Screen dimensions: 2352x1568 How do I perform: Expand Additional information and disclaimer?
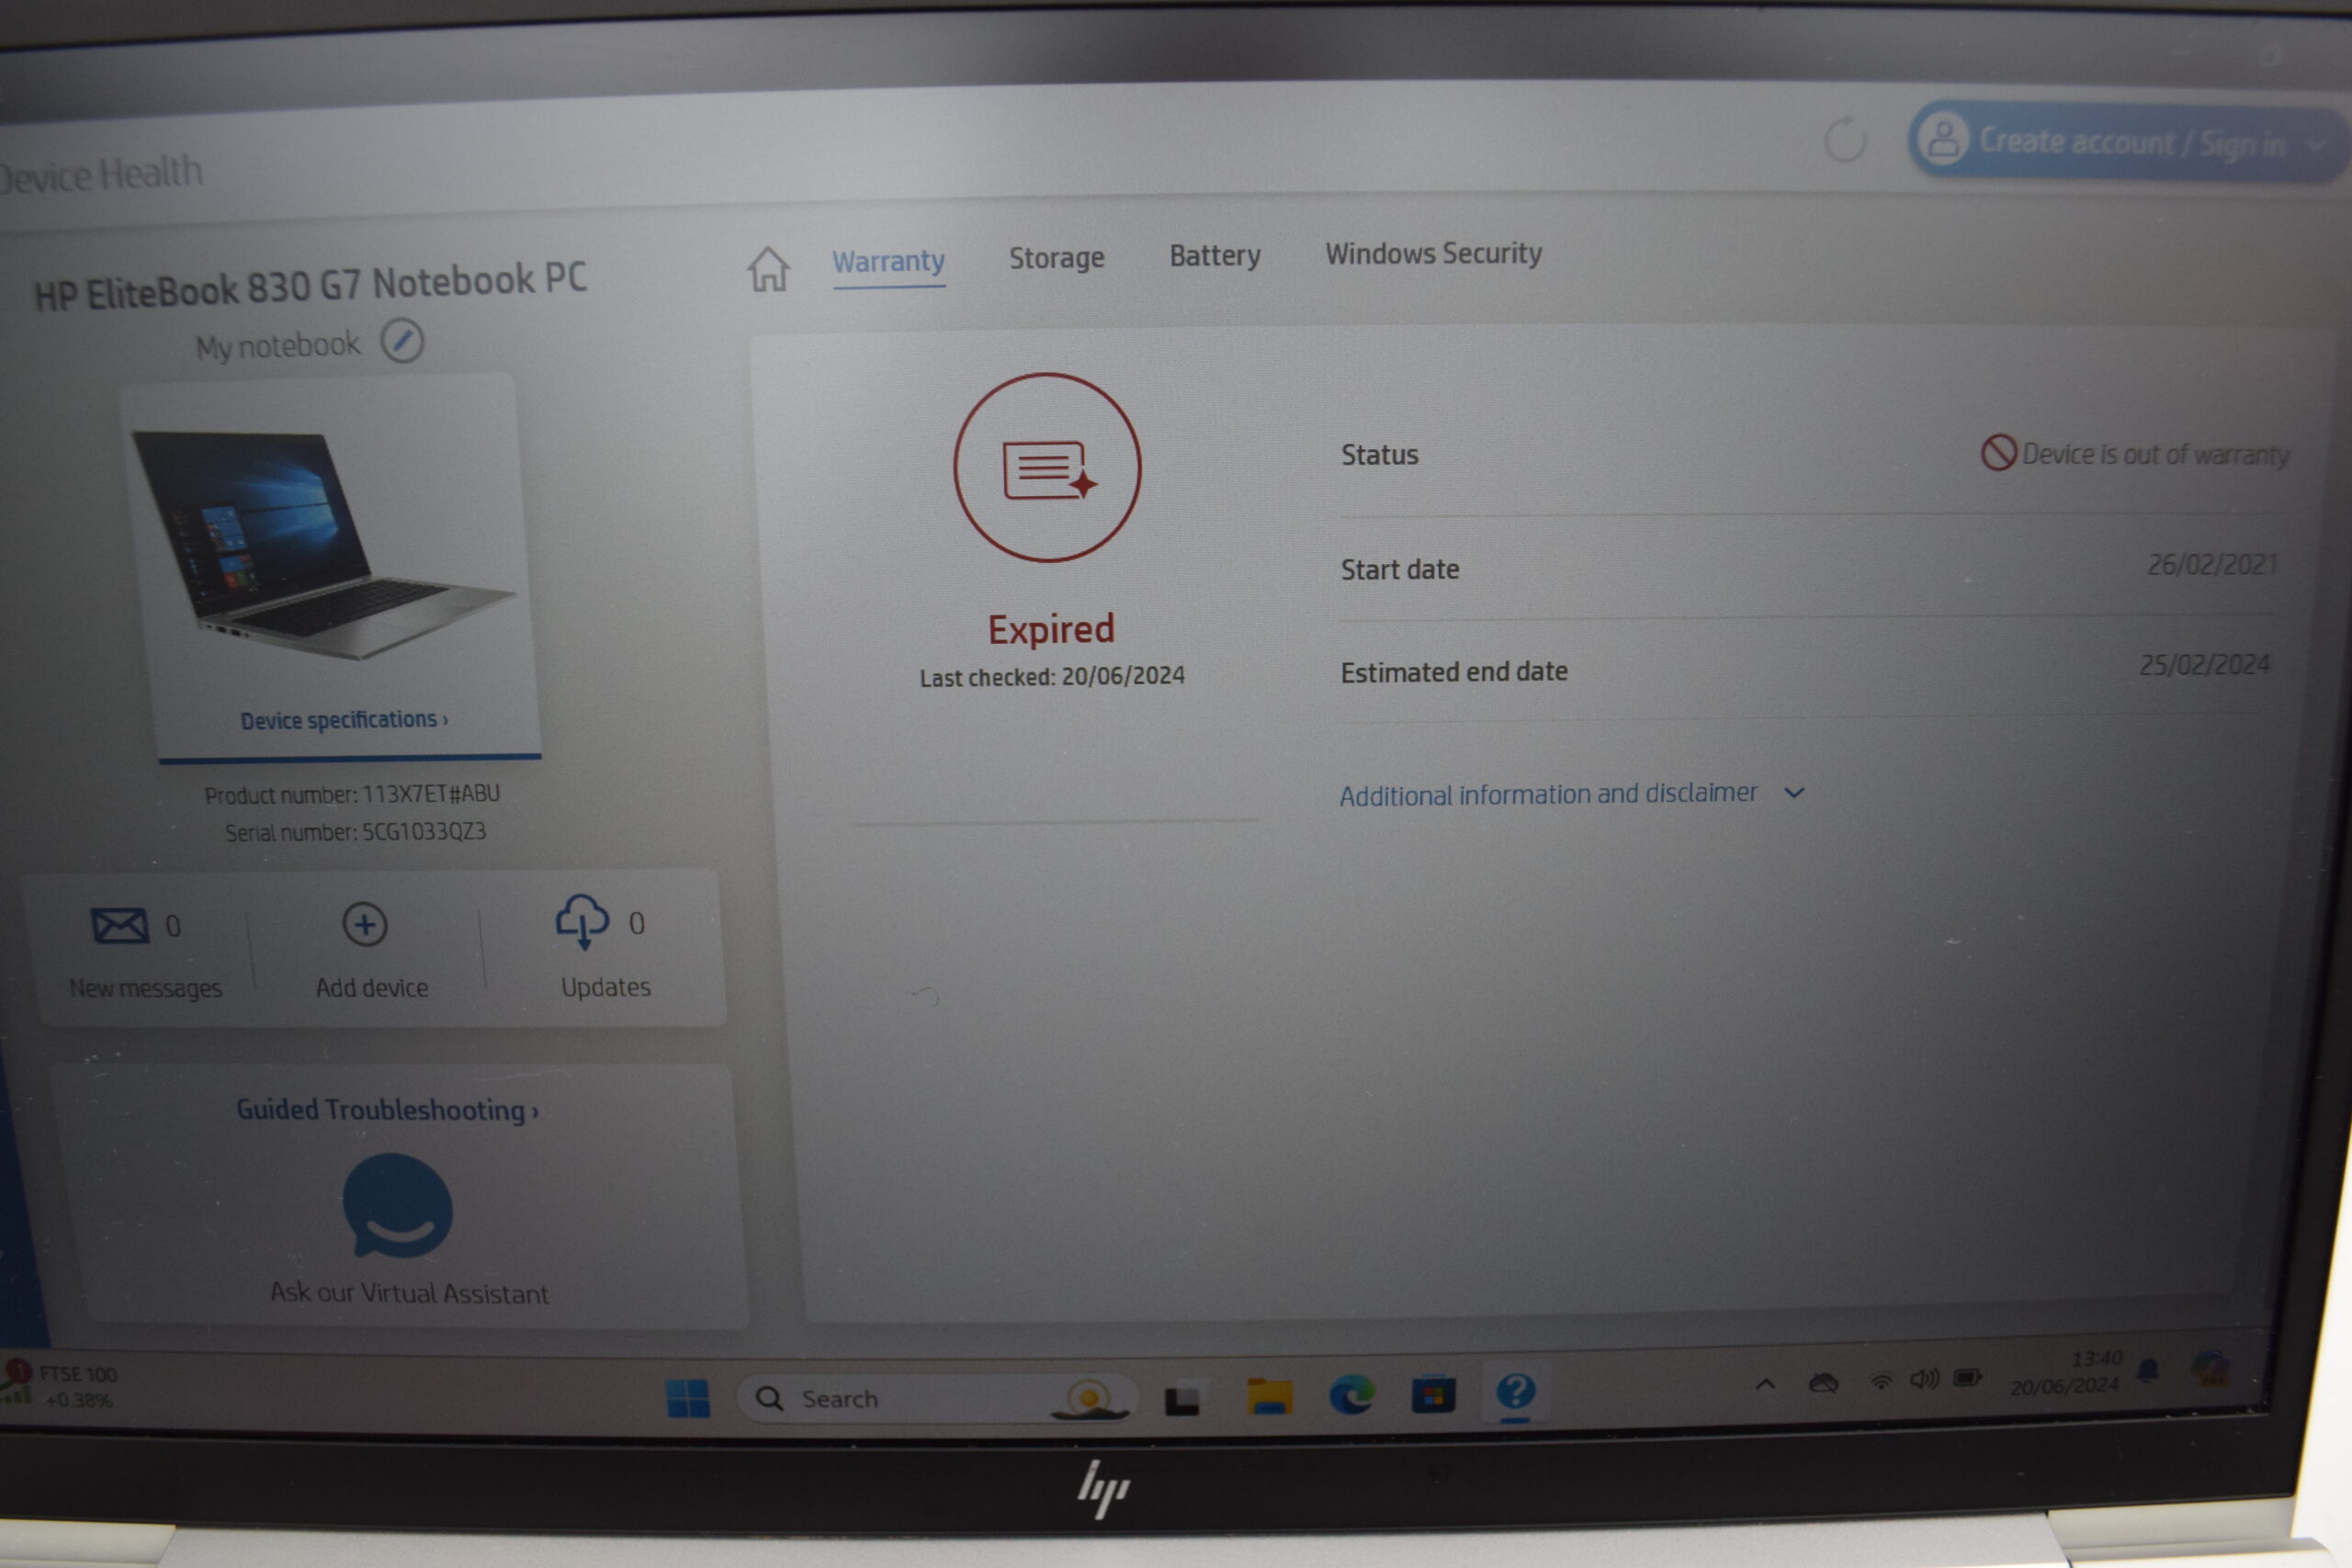coord(1572,794)
